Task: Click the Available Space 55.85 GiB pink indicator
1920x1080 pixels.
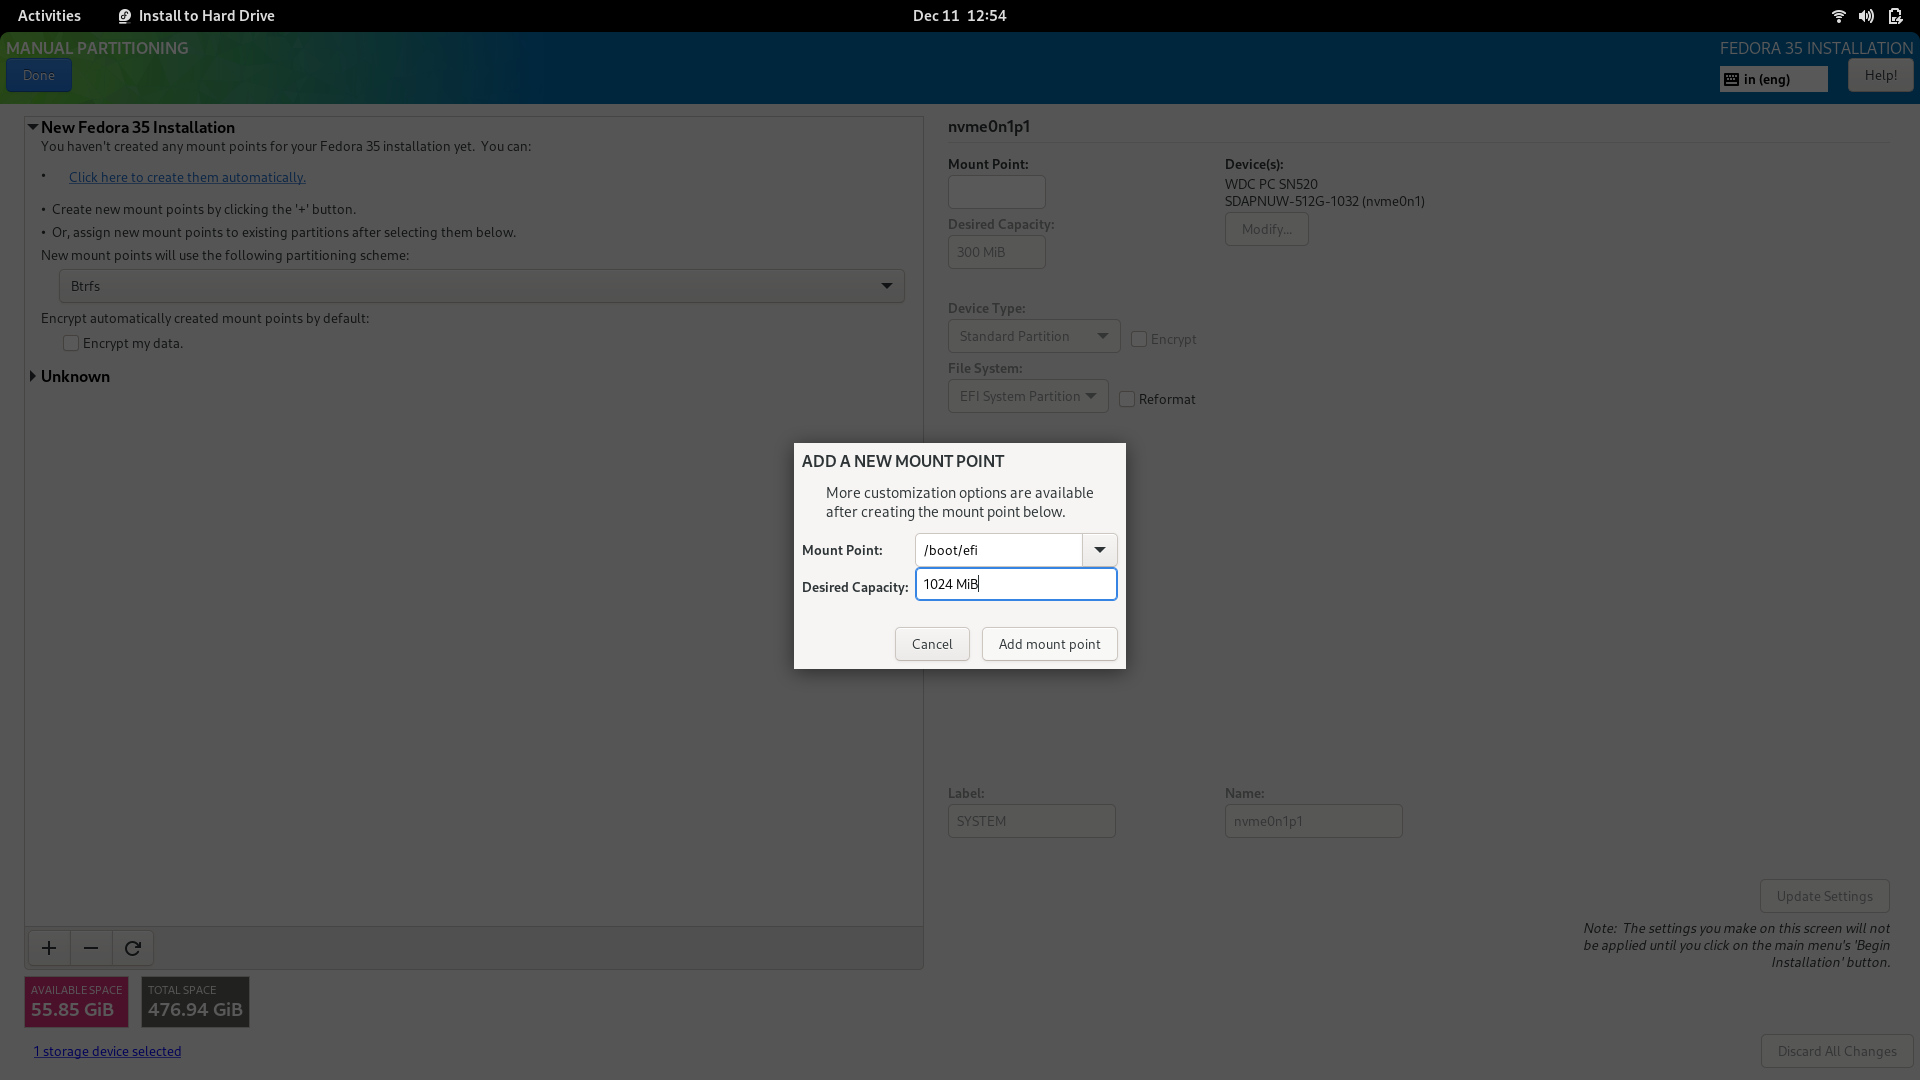Action: pyautogui.click(x=77, y=1002)
